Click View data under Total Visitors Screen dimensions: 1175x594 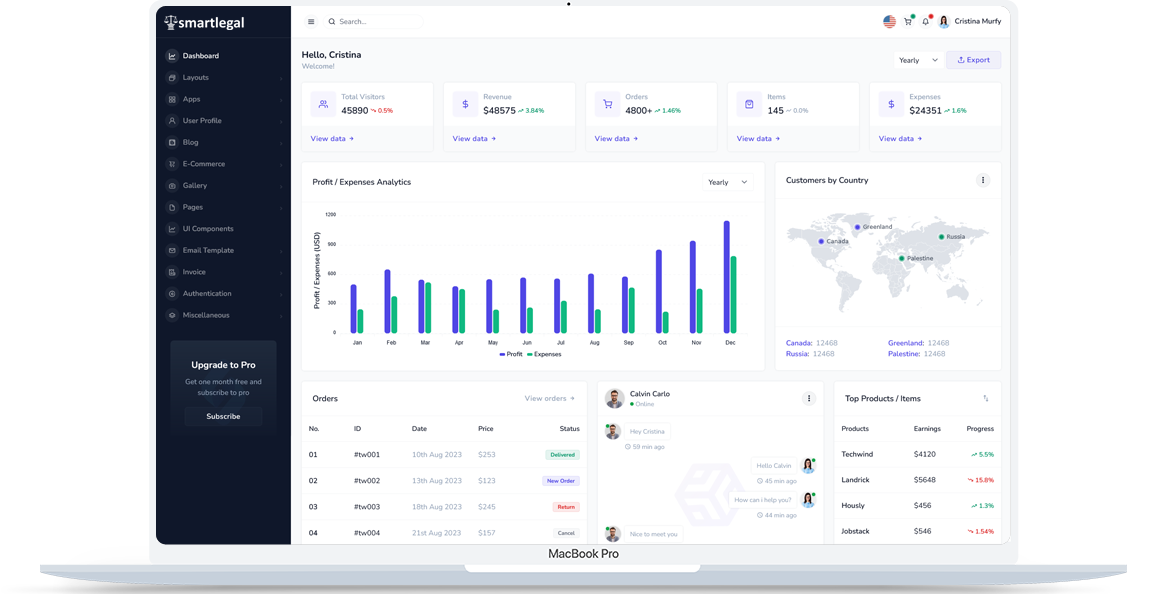[332, 138]
